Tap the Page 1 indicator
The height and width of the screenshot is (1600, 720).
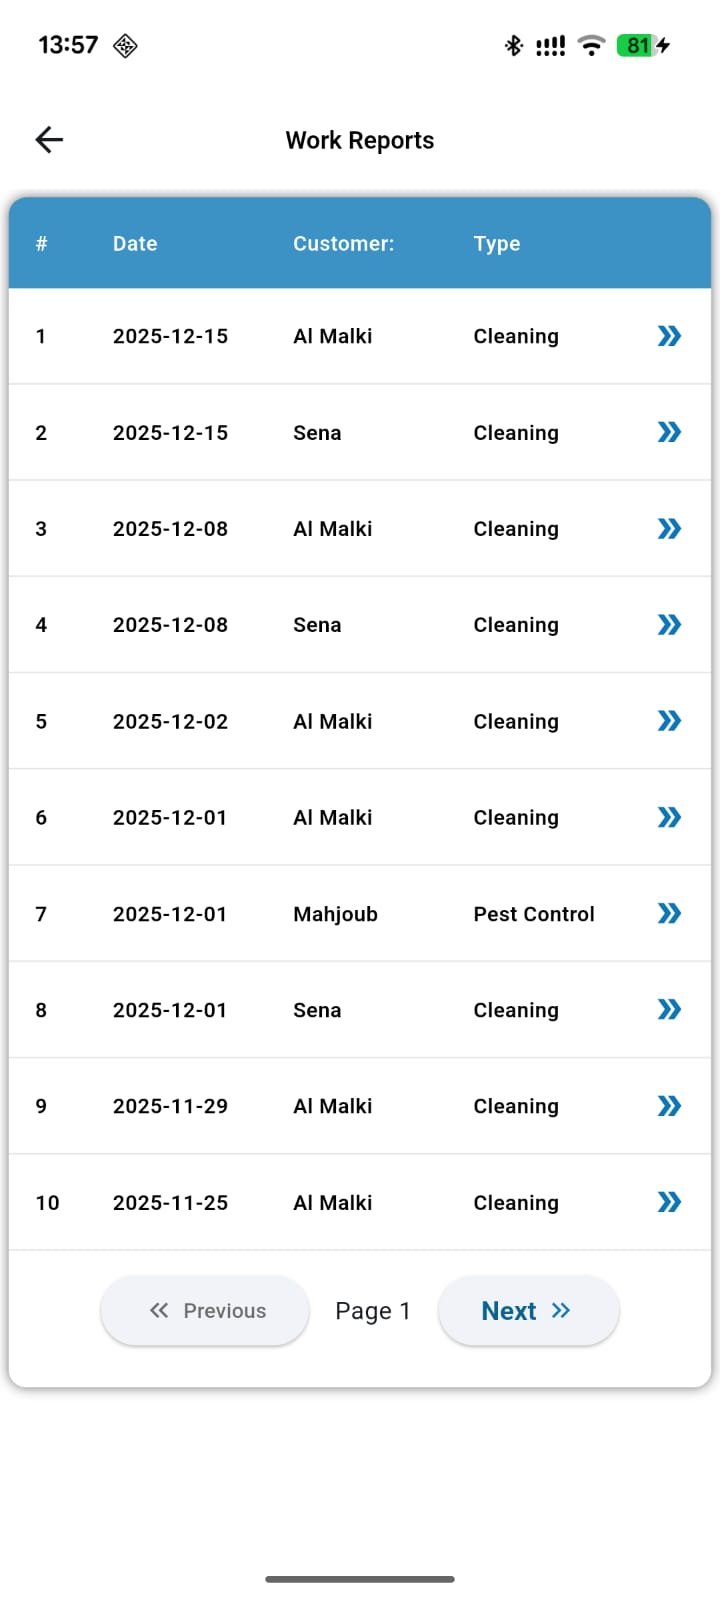pyautogui.click(x=373, y=1311)
